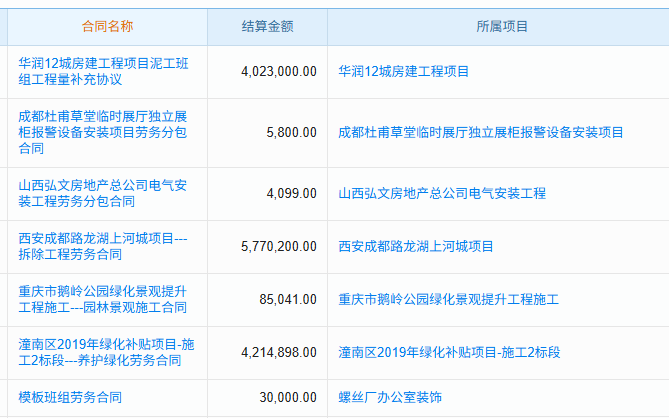The image size is (669, 418).
Task: Click the 结算金额 column header
Action: pos(267,27)
